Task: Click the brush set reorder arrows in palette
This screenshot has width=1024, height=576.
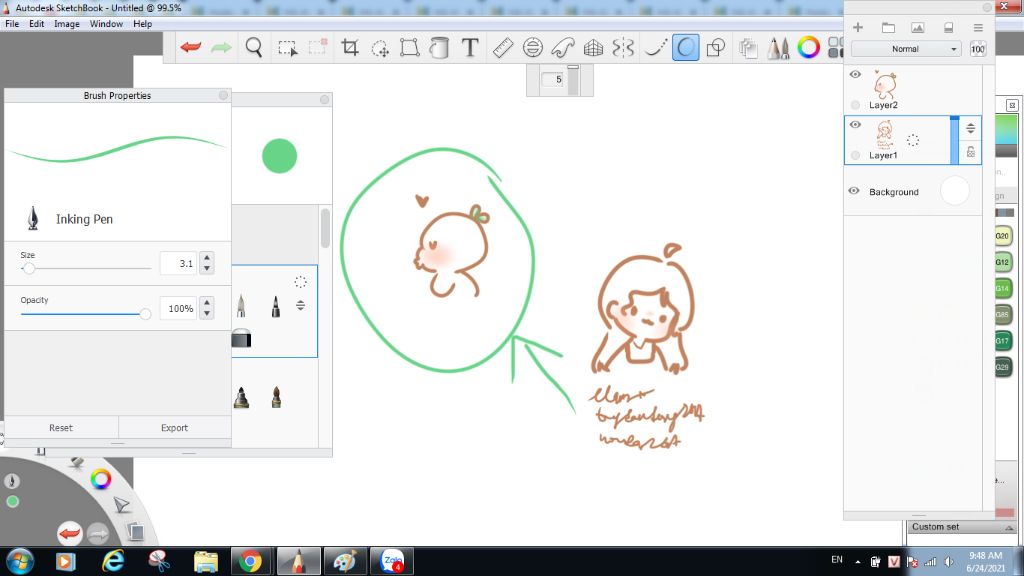Action: (x=300, y=305)
